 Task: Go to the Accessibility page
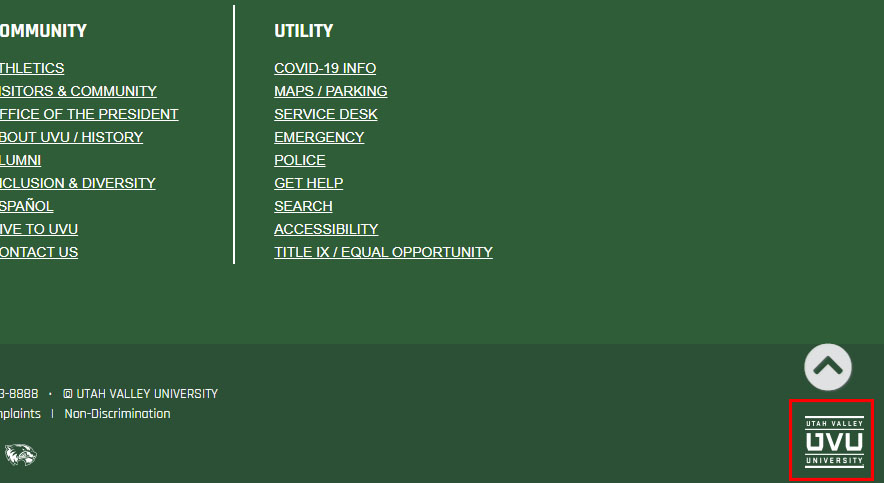pos(326,229)
